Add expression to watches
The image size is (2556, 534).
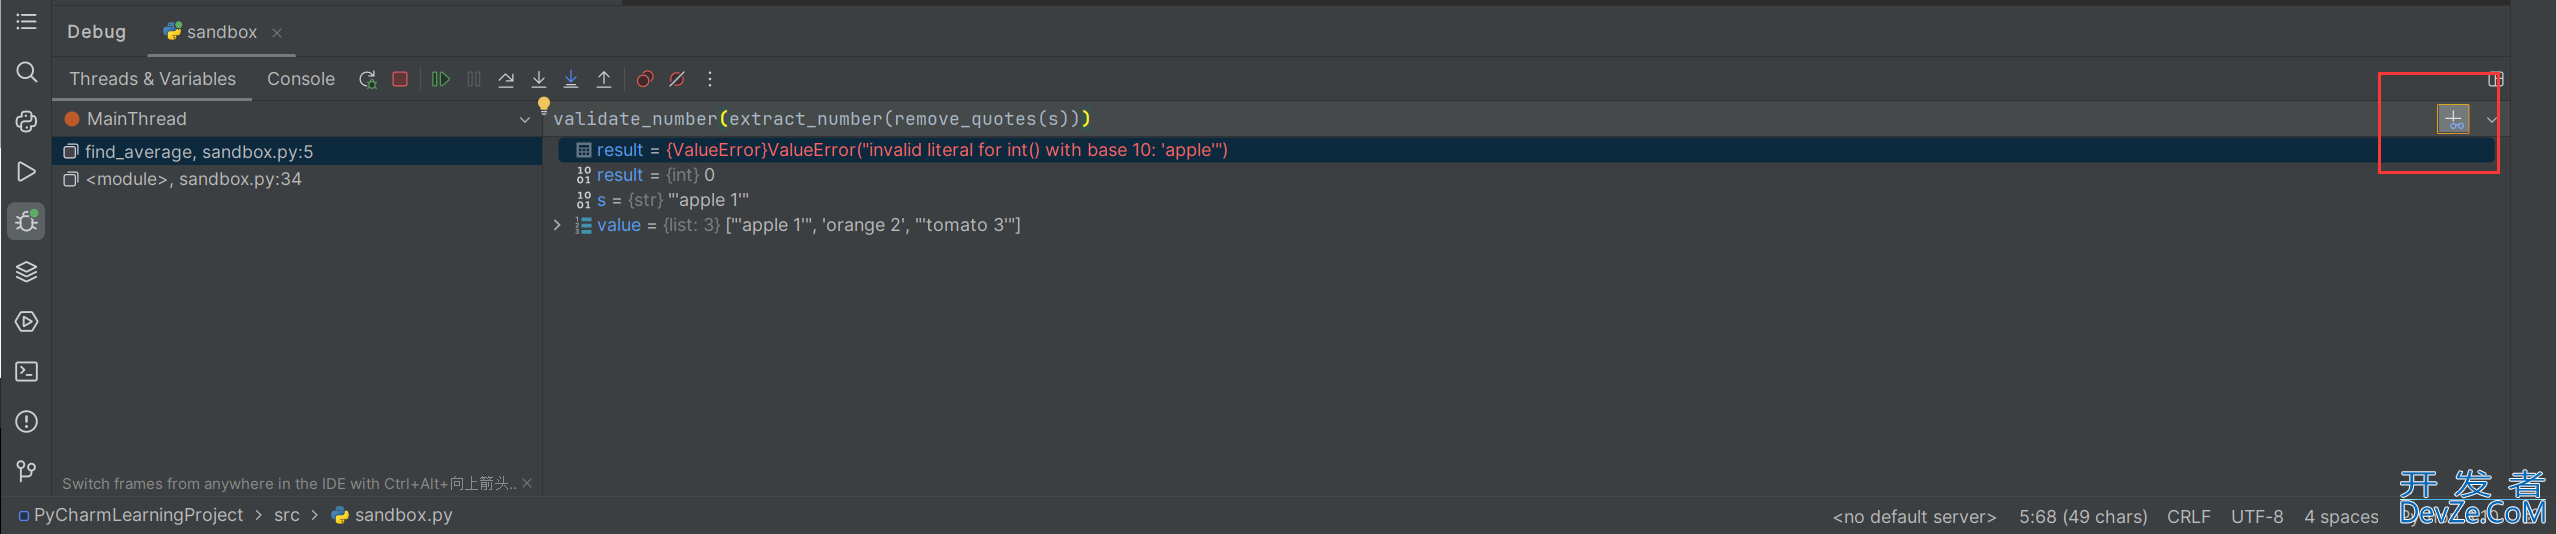[2453, 119]
